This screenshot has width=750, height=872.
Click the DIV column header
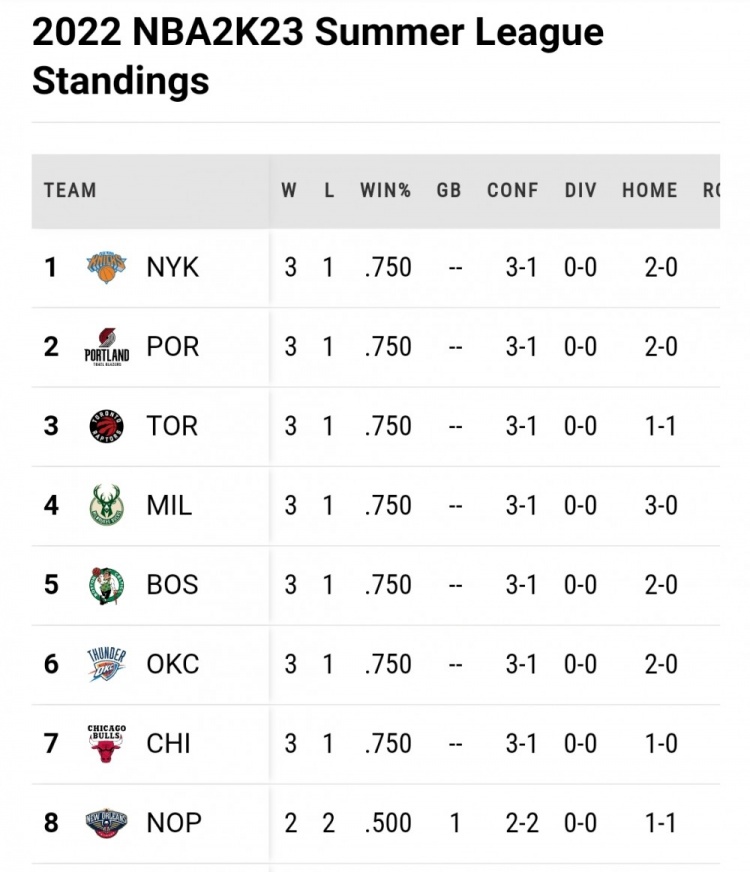580,190
